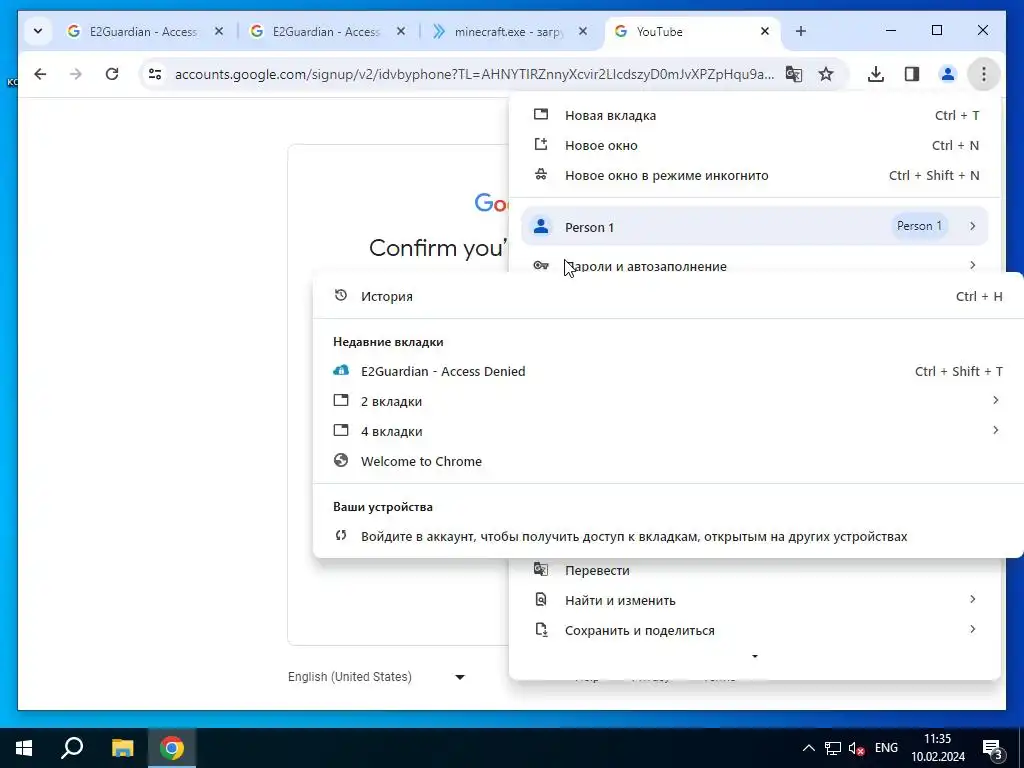Expand Найти и изменить submenu chevron
The height and width of the screenshot is (768, 1024).
tap(972, 599)
